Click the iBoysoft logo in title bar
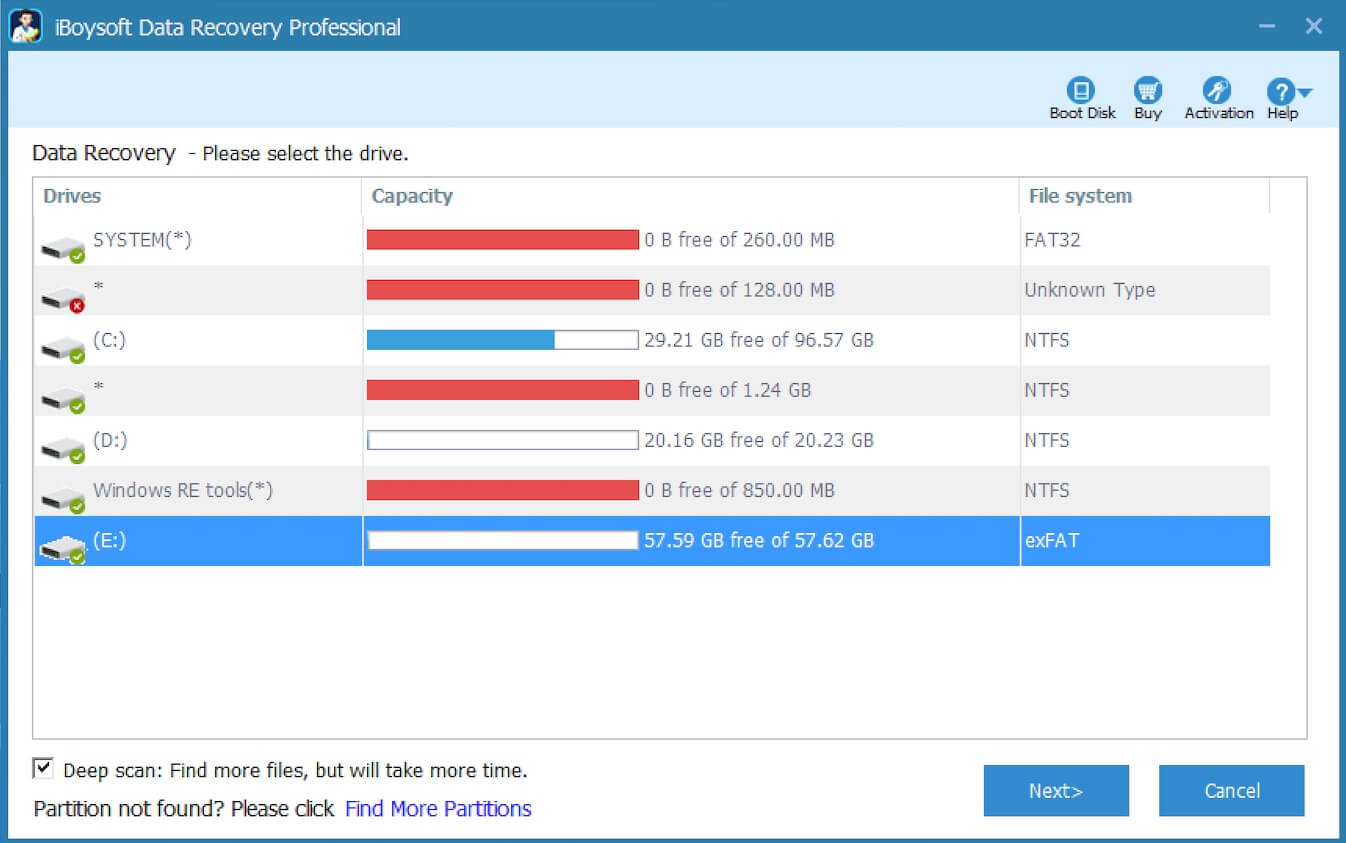1346x843 pixels. click(27, 26)
